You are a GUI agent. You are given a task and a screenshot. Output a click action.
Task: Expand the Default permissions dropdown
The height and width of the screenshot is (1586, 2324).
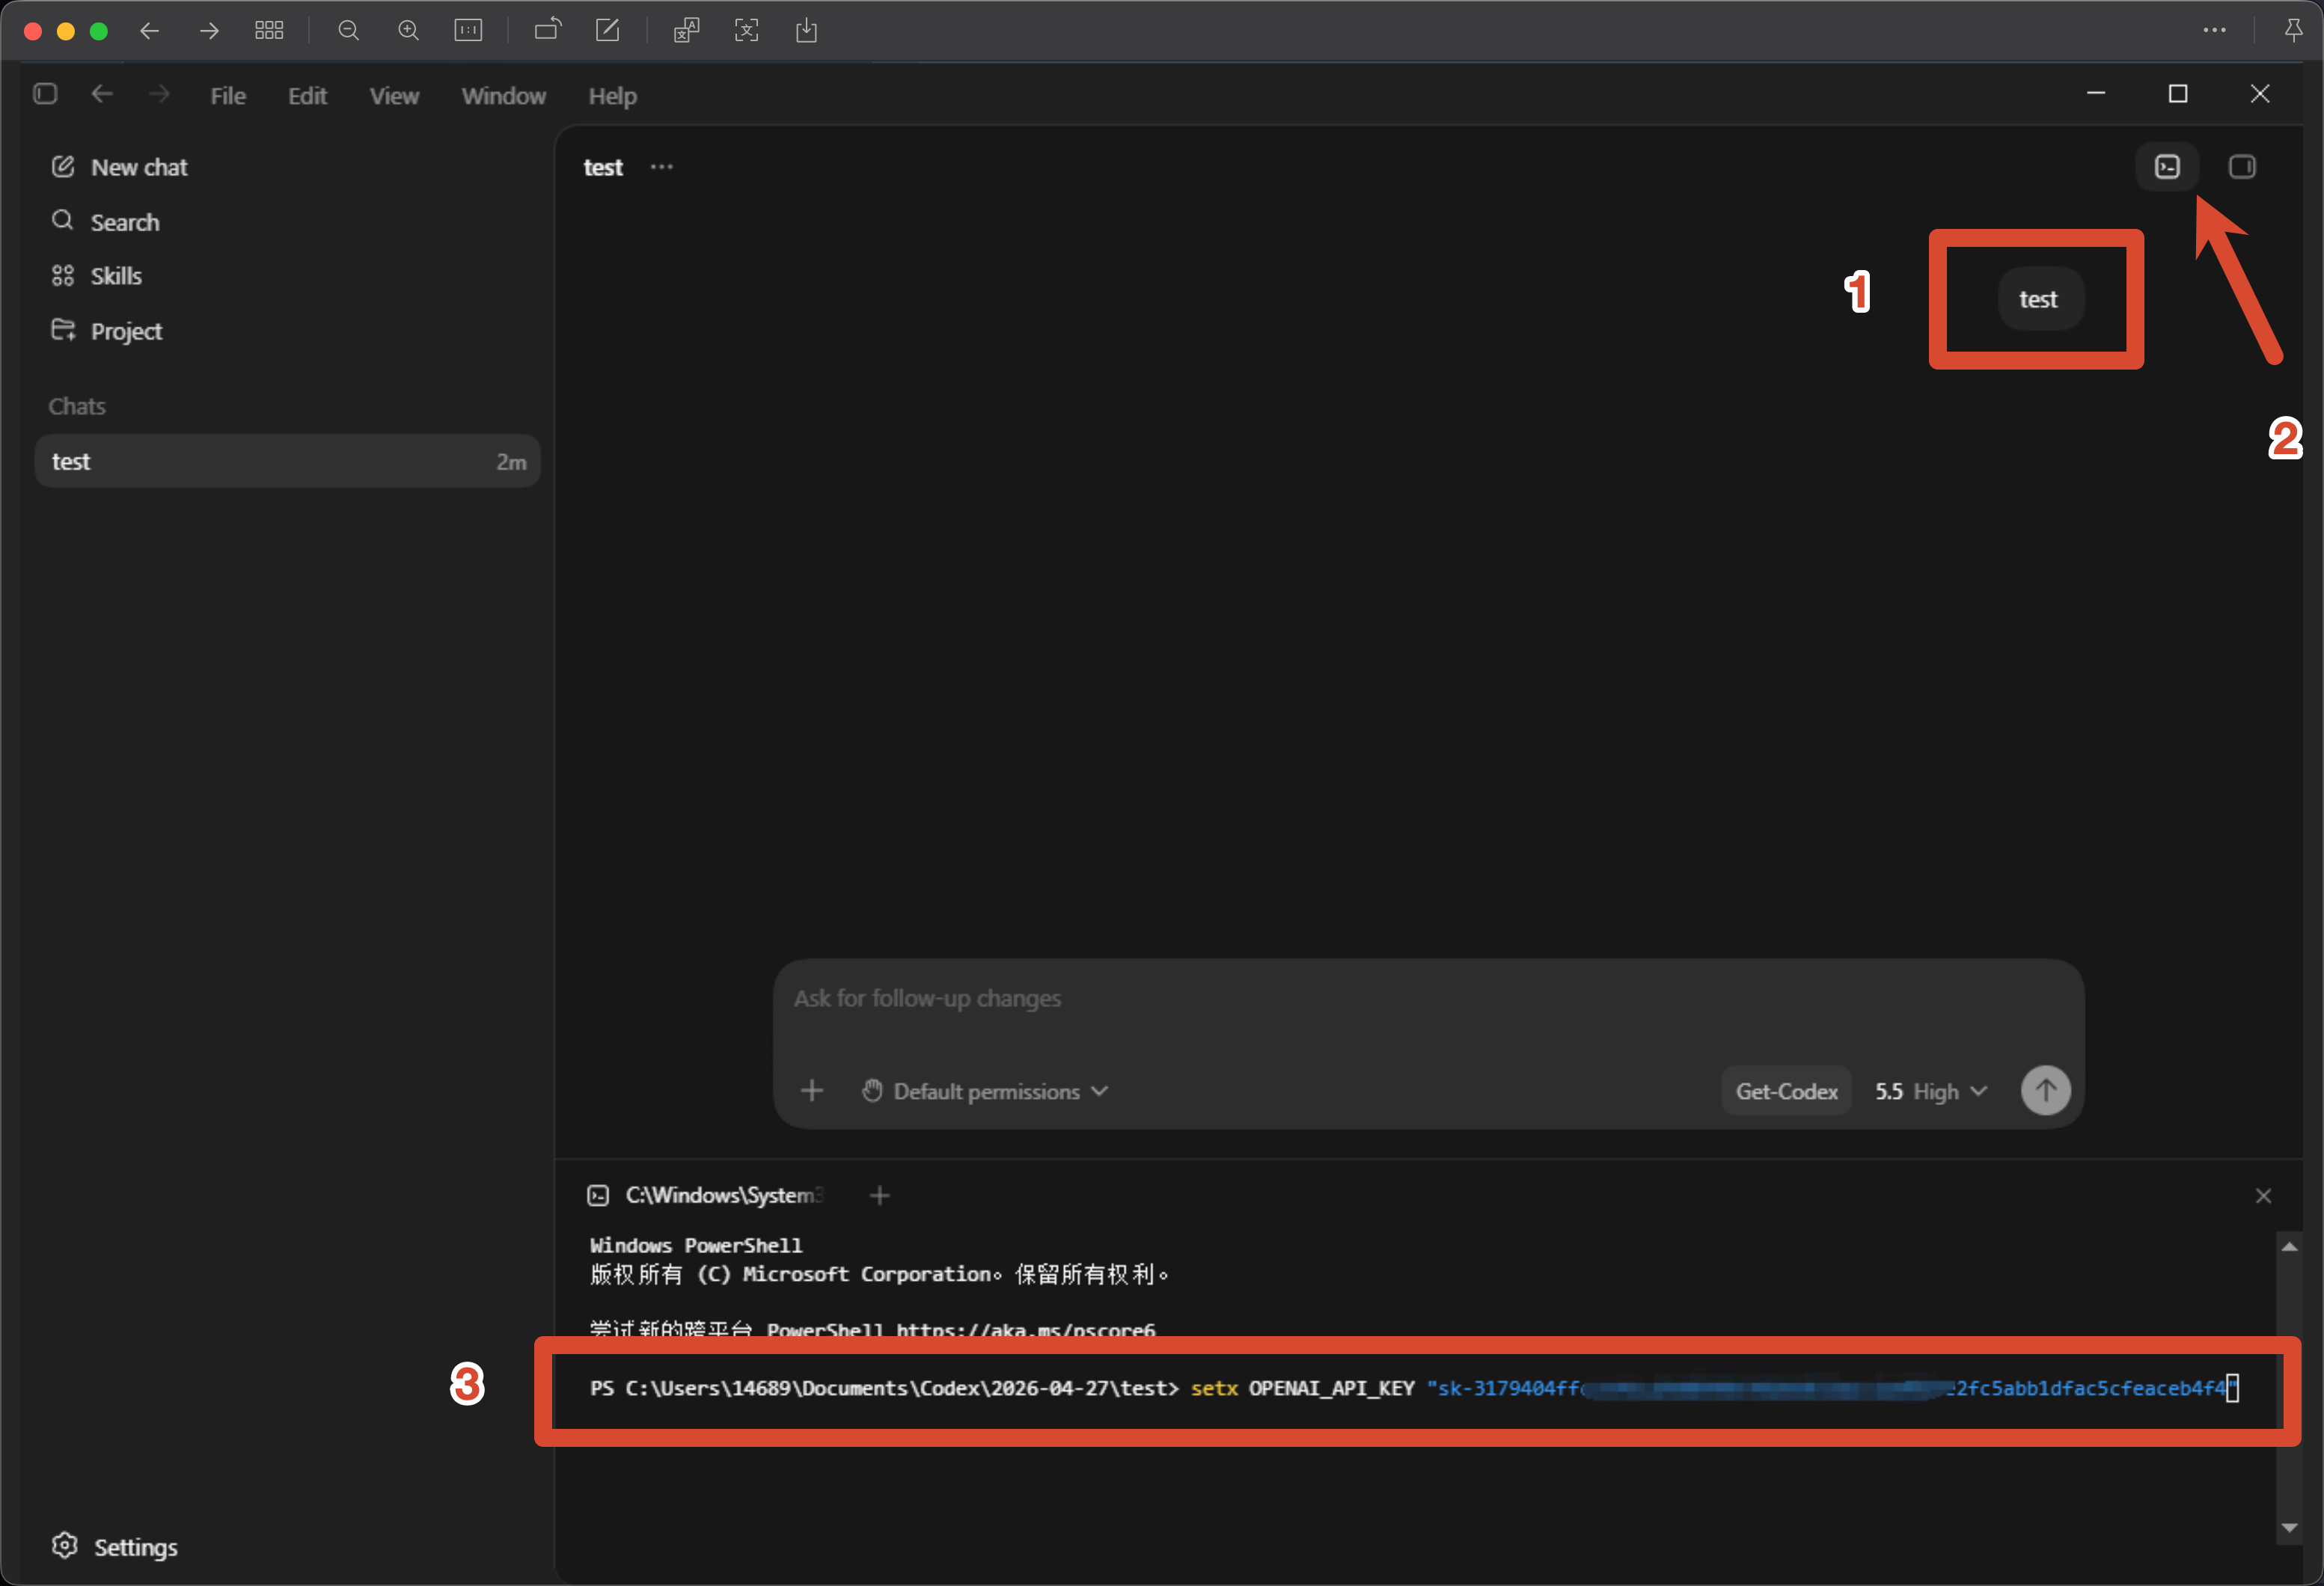[x=985, y=1091]
